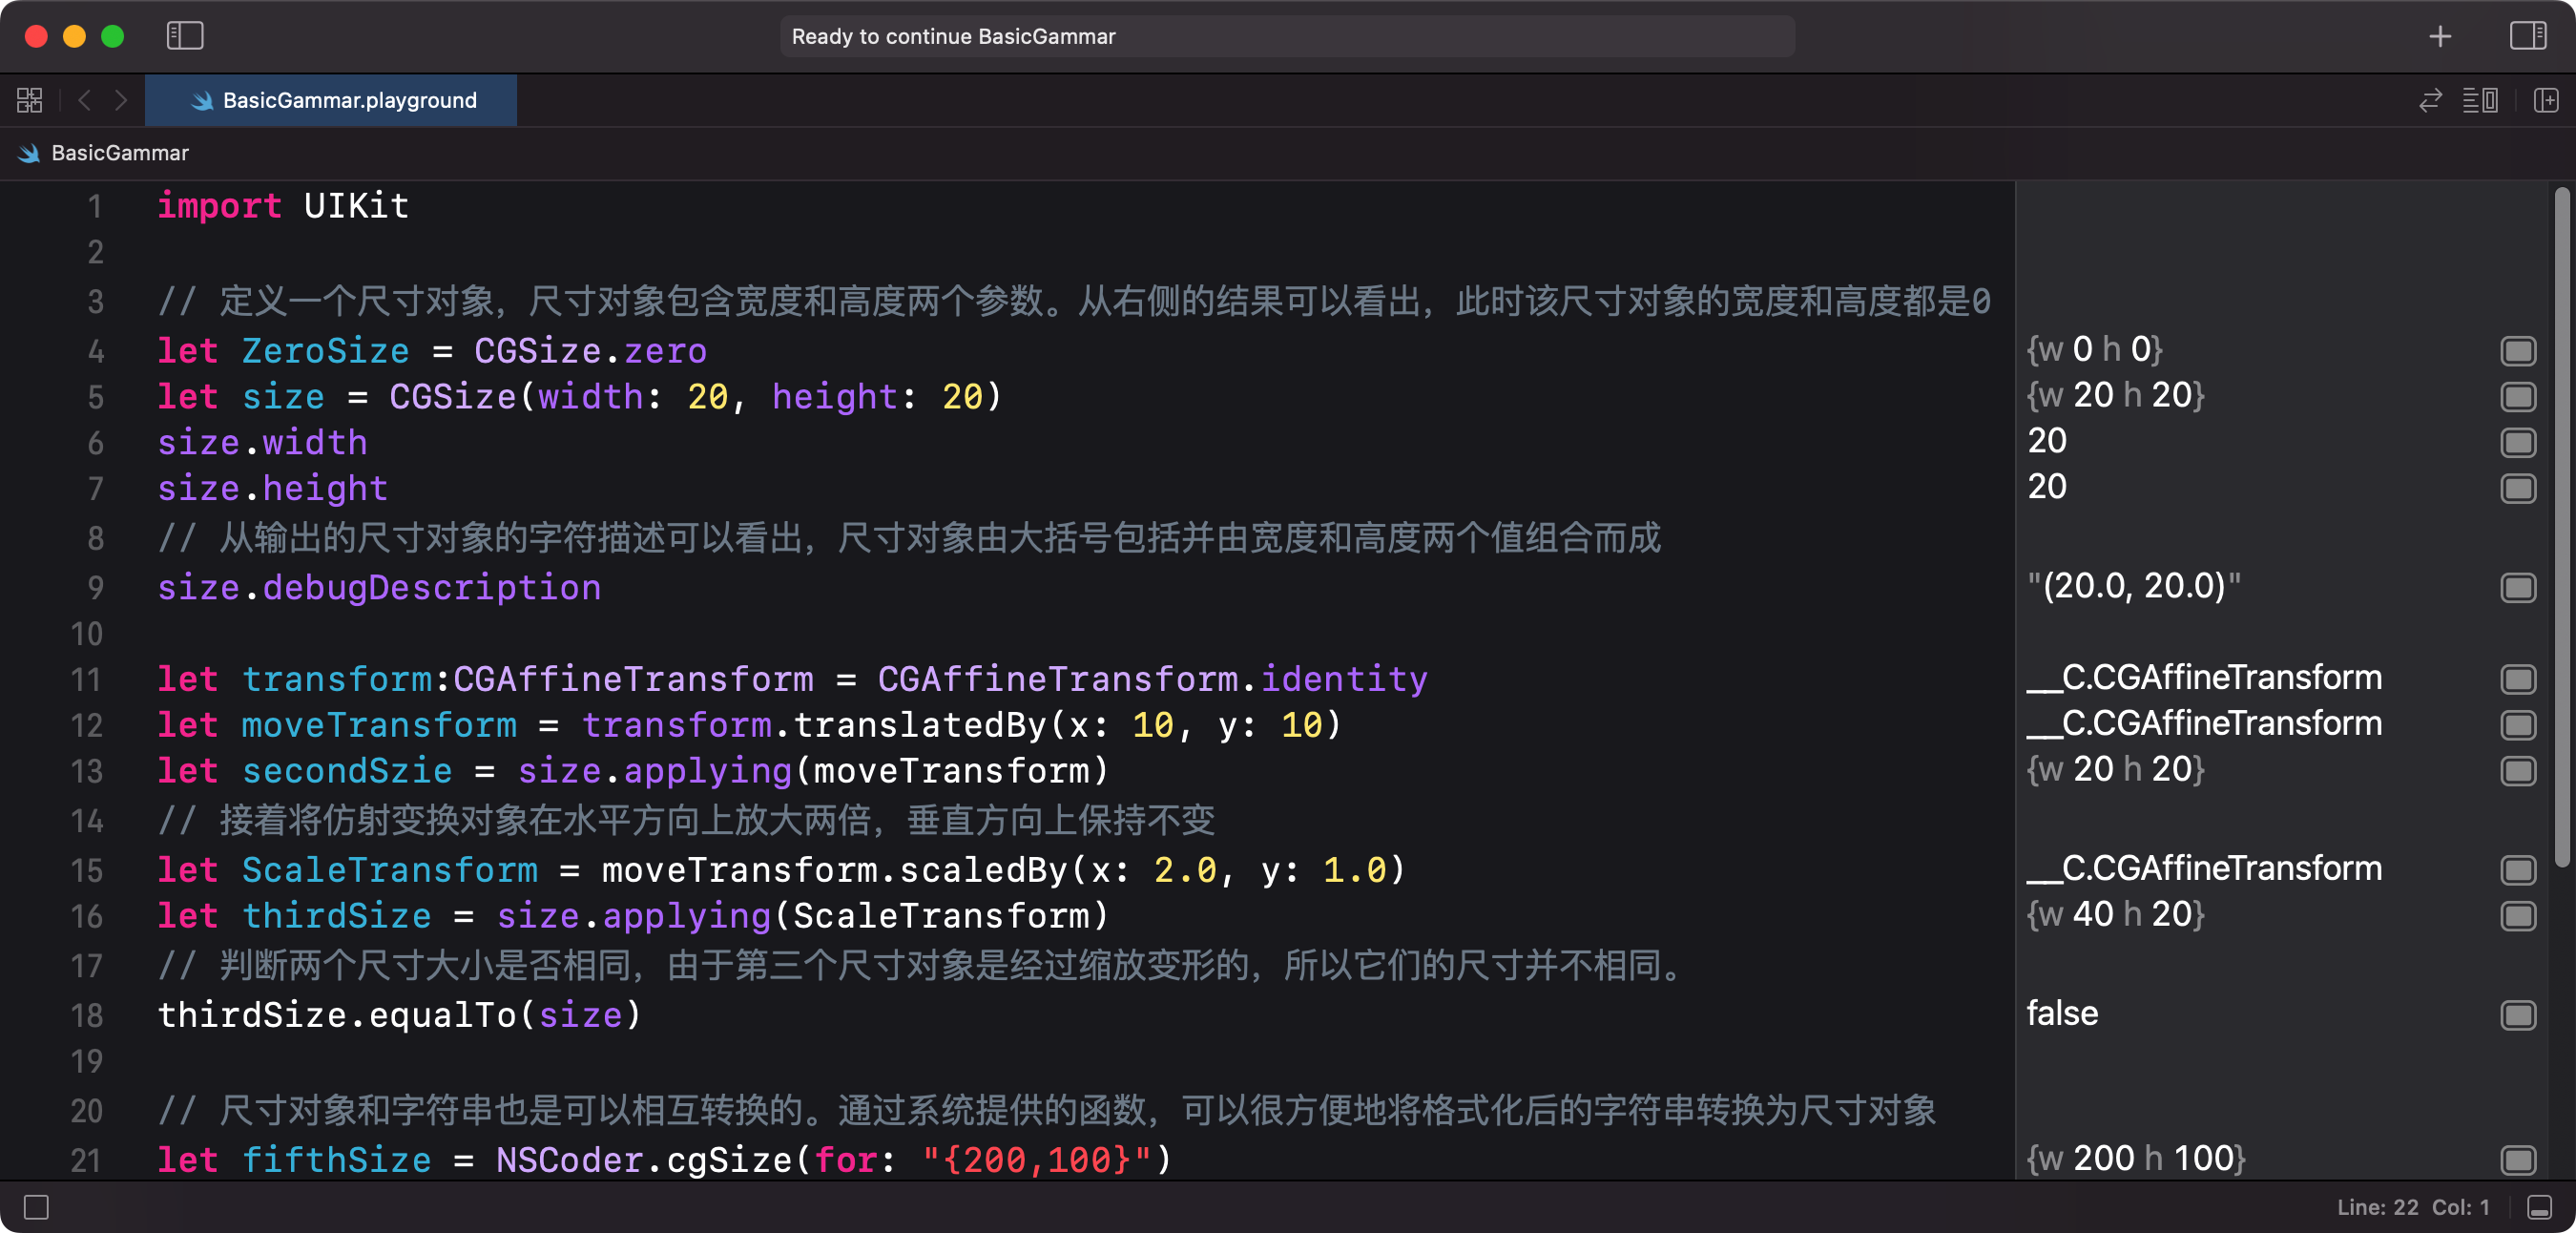This screenshot has width=2576, height=1233.
Task: Select the BasicGammar.playground tab
Action: [331, 100]
